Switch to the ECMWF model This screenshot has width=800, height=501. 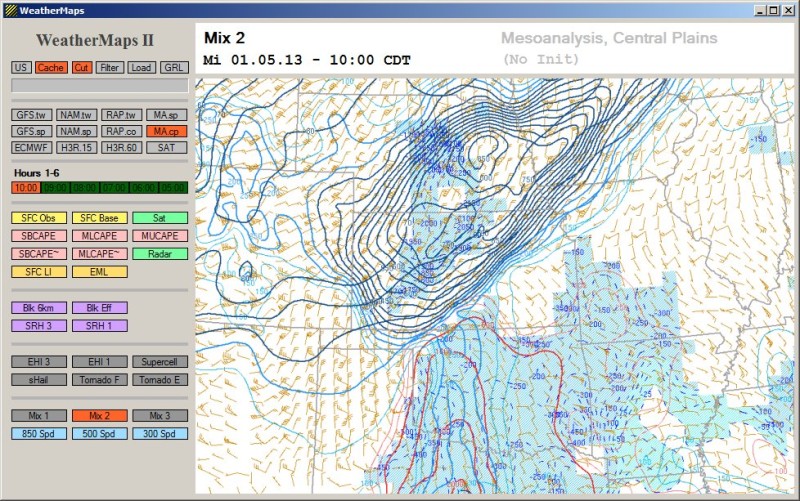(x=33, y=147)
